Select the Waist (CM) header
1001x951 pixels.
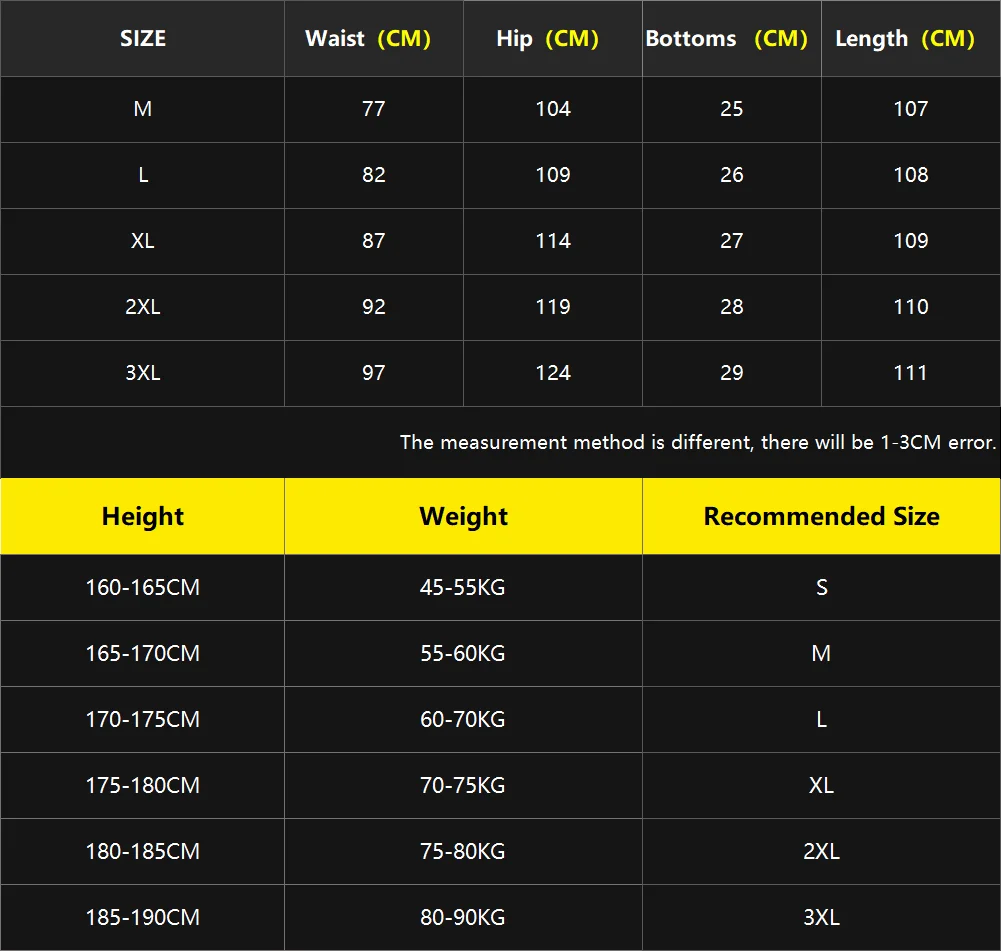point(368,38)
